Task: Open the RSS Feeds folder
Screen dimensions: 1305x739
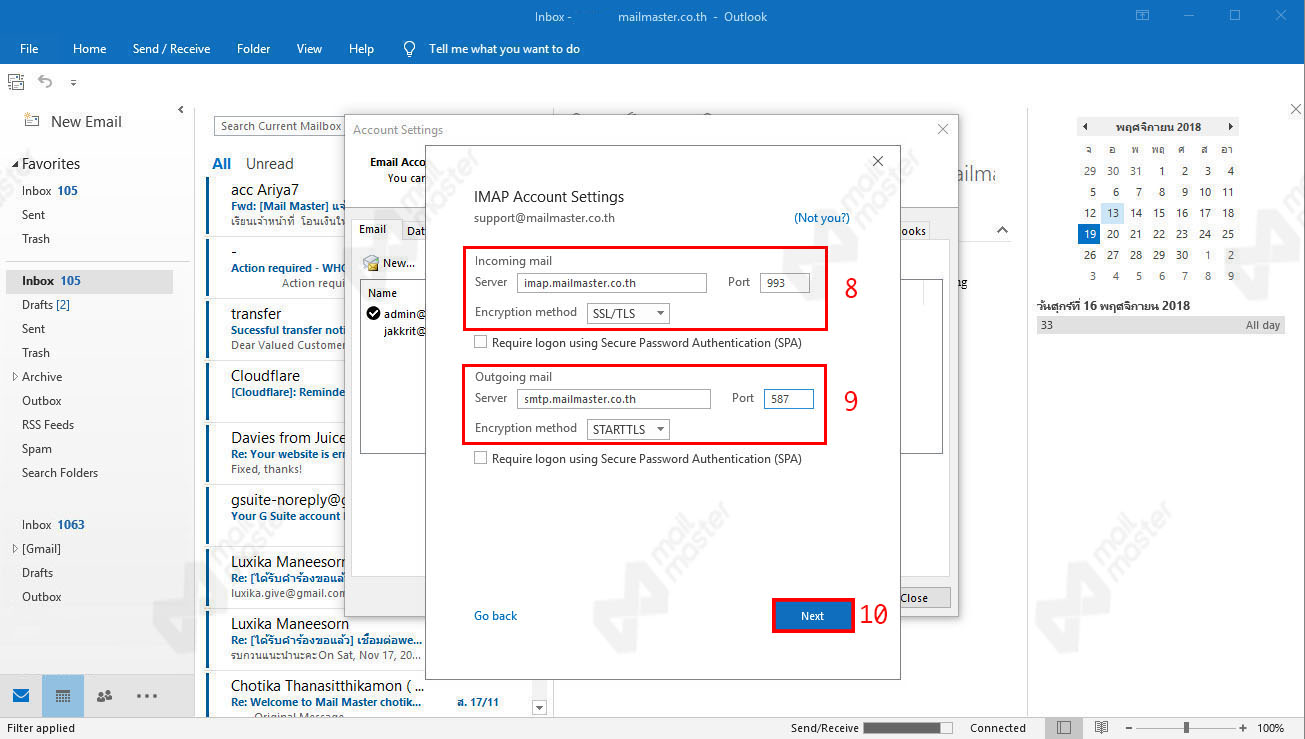Action: 48,425
